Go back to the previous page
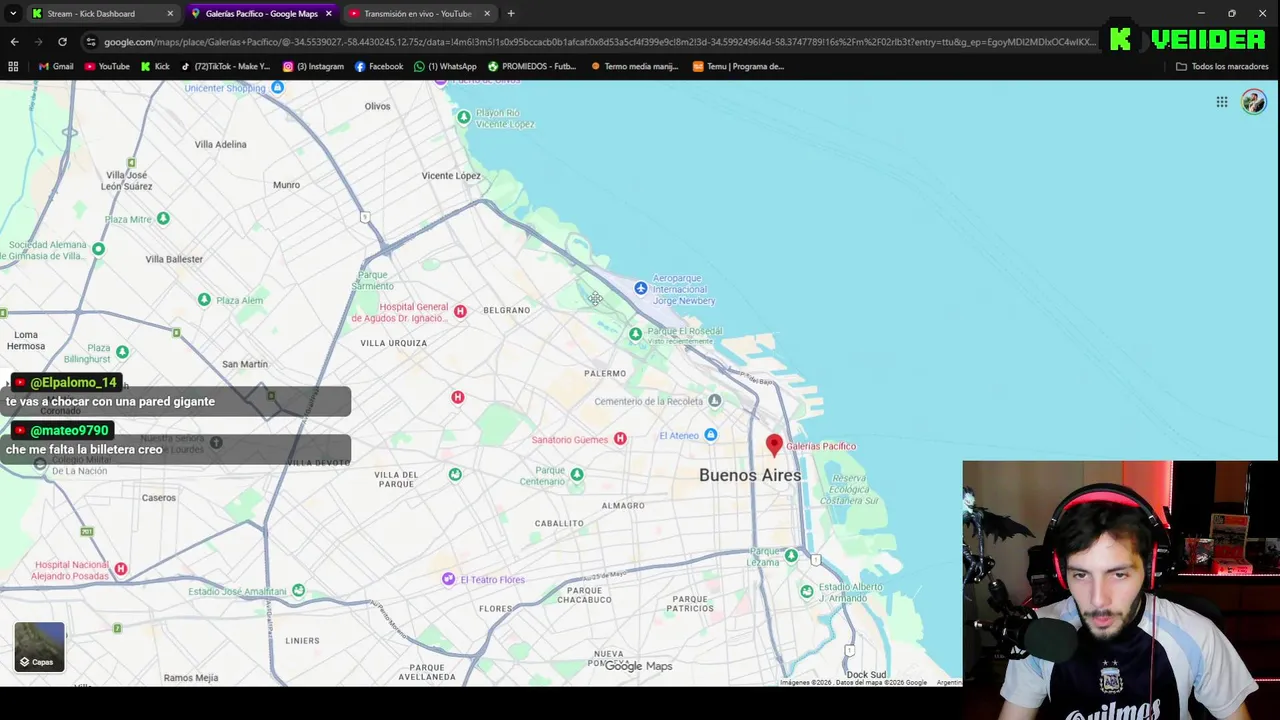Viewport: 1280px width, 720px height. [x=14, y=42]
